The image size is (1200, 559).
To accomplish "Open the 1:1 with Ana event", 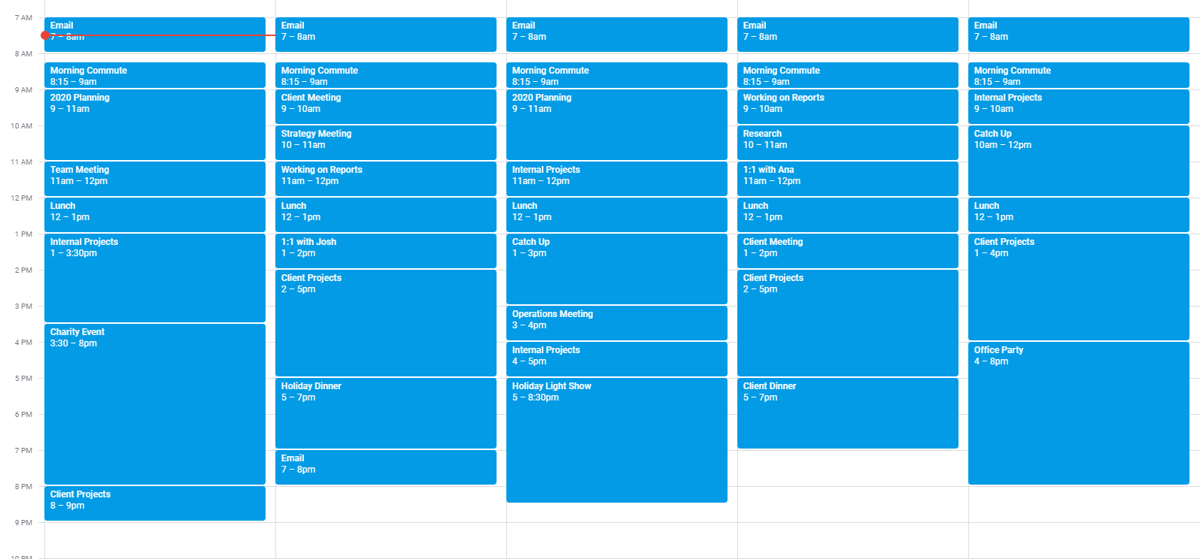I will [x=847, y=178].
